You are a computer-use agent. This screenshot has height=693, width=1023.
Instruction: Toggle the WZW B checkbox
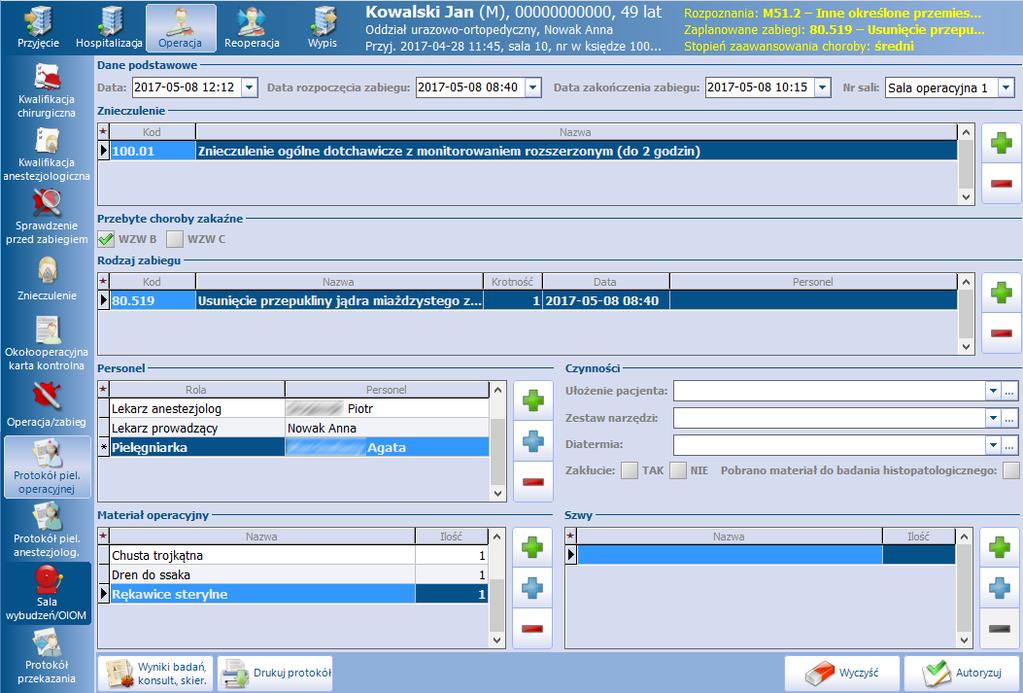pyautogui.click(x=106, y=239)
